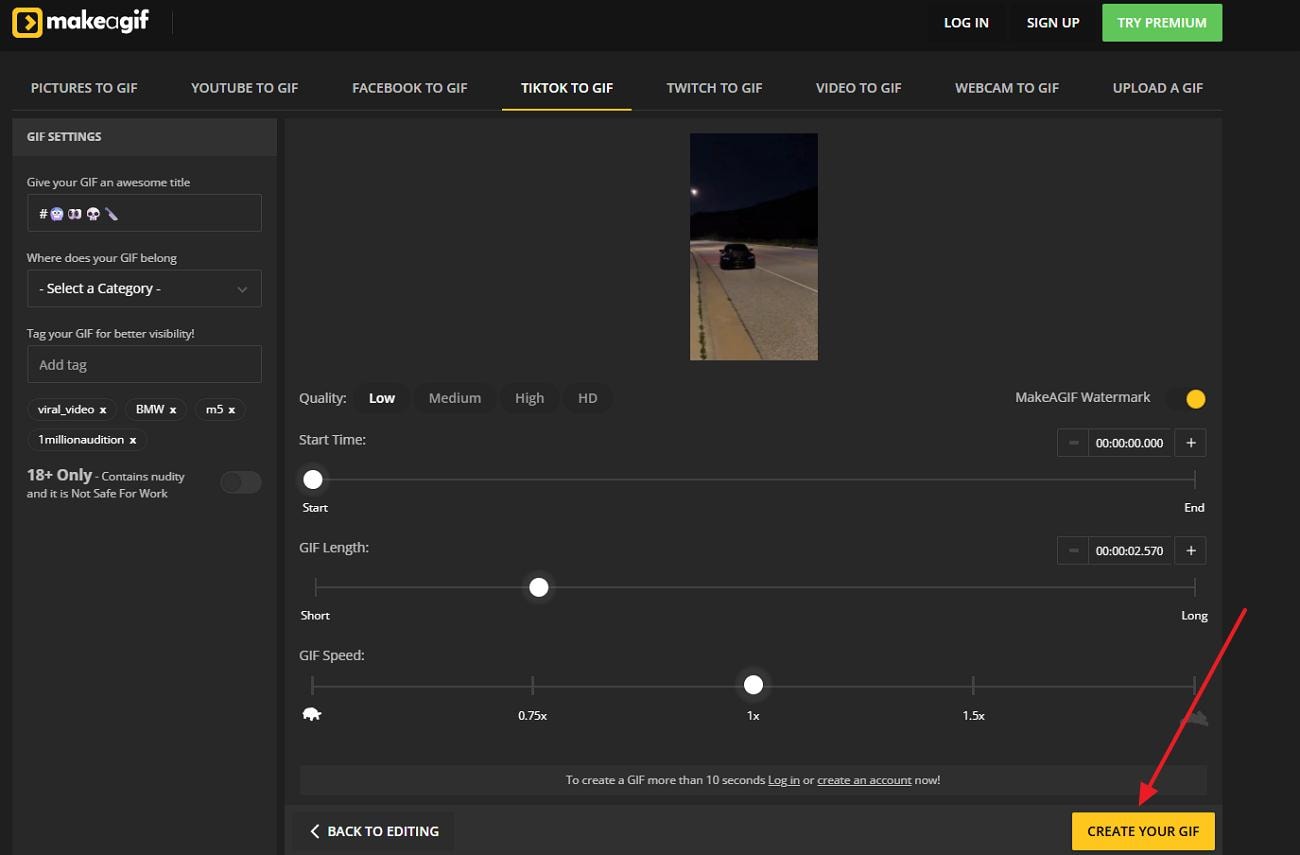This screenshot has height=855, width=1300.
Task: Click the CREATE YOUR GIF button
Action: pos(1143,831)
